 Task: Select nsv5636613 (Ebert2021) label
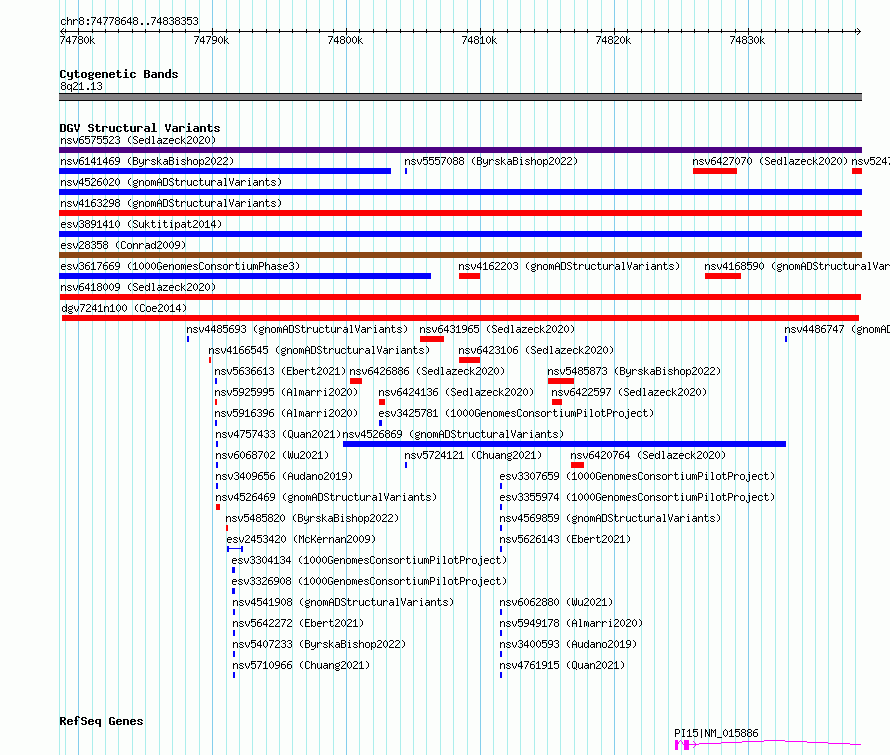(x=280, y=371)
